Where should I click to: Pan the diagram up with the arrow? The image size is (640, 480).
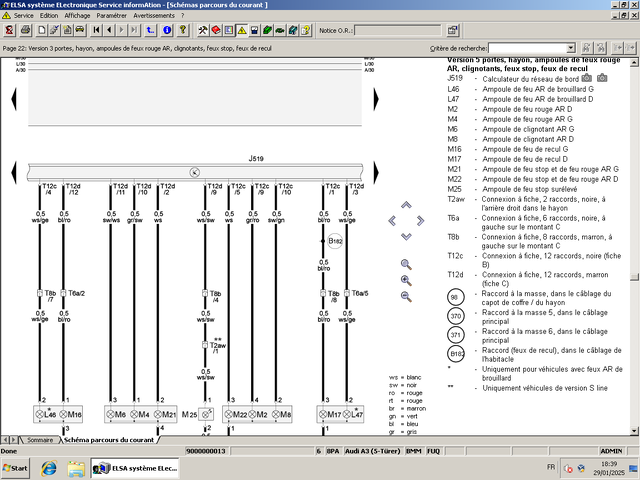(x=406, y=205)
